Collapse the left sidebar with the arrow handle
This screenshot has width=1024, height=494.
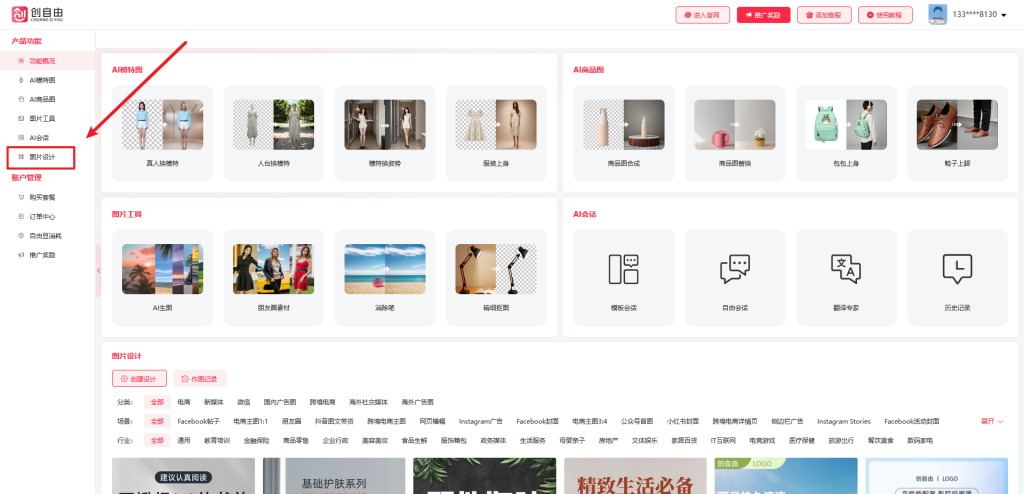[99, 270]
